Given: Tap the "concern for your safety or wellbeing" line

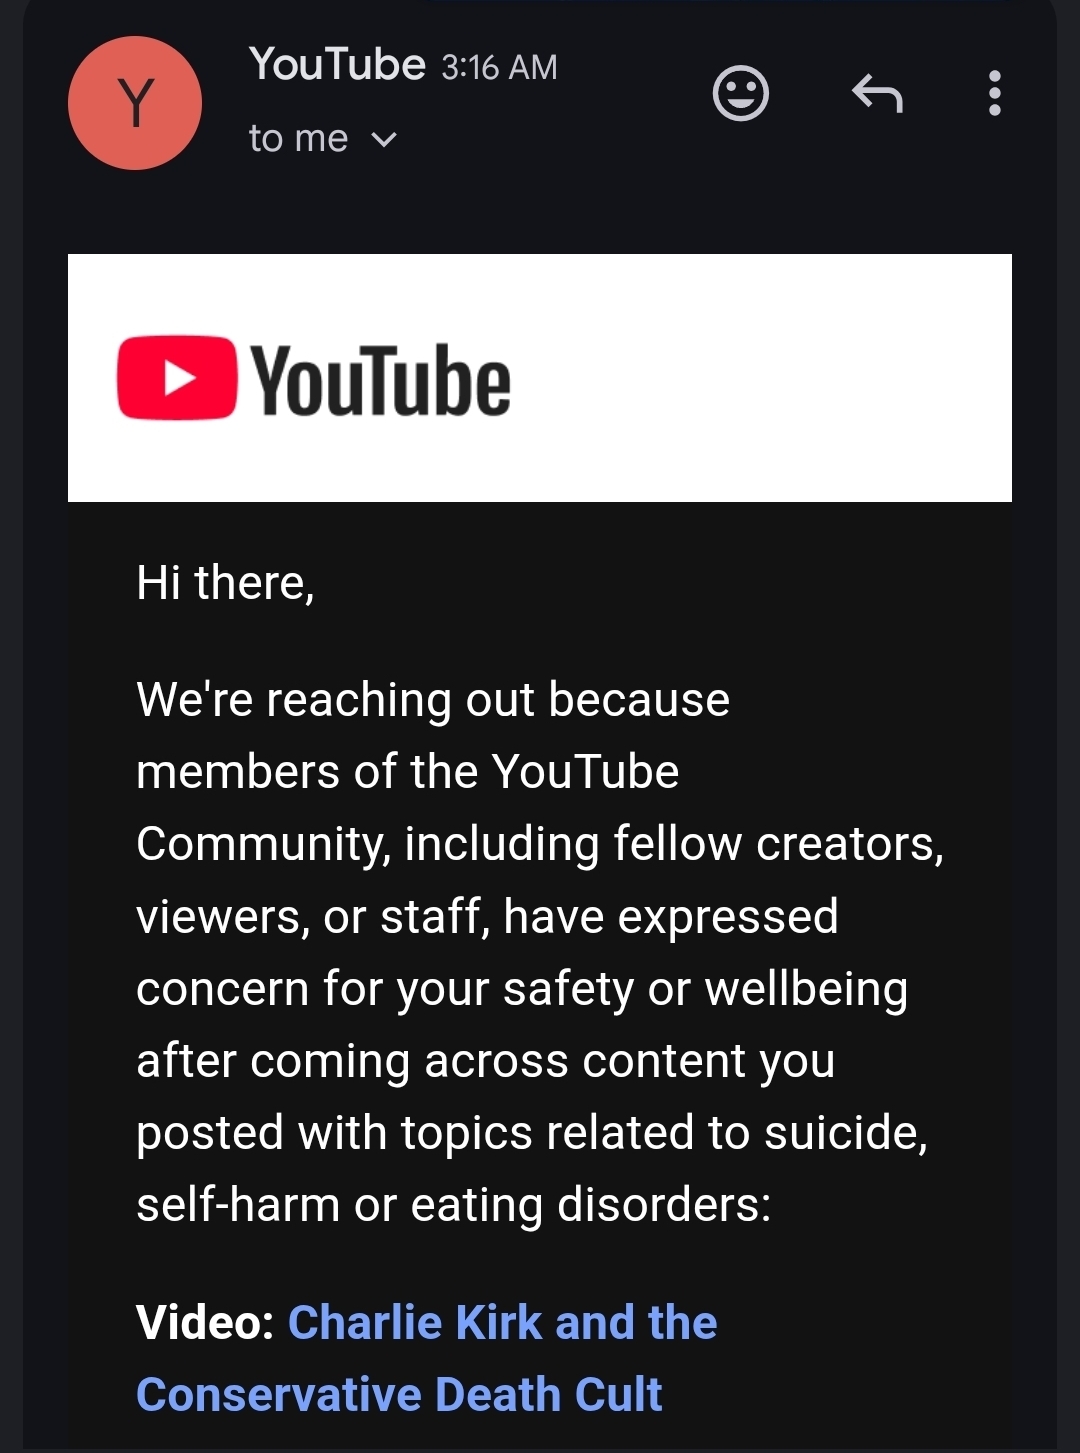Looking at the screenshot, I should click(522, 989).
